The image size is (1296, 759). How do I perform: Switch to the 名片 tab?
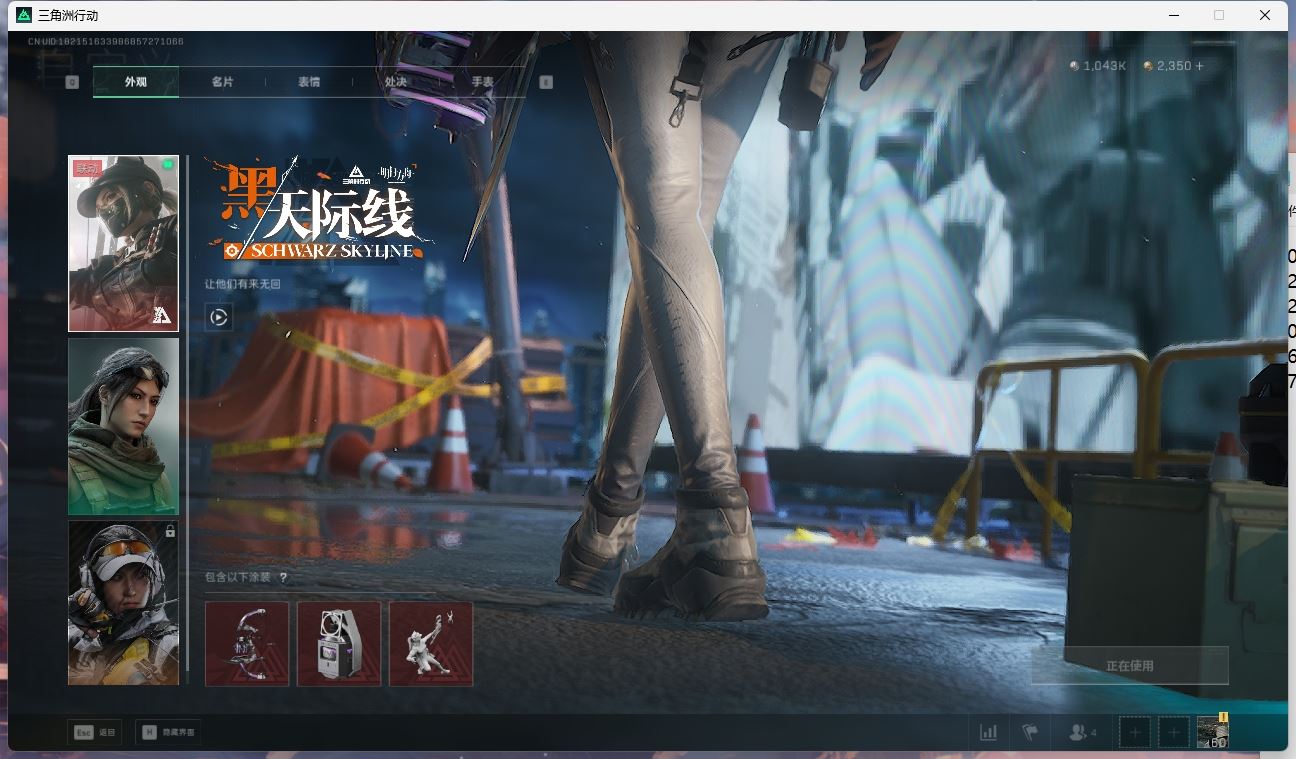[223, 82]
